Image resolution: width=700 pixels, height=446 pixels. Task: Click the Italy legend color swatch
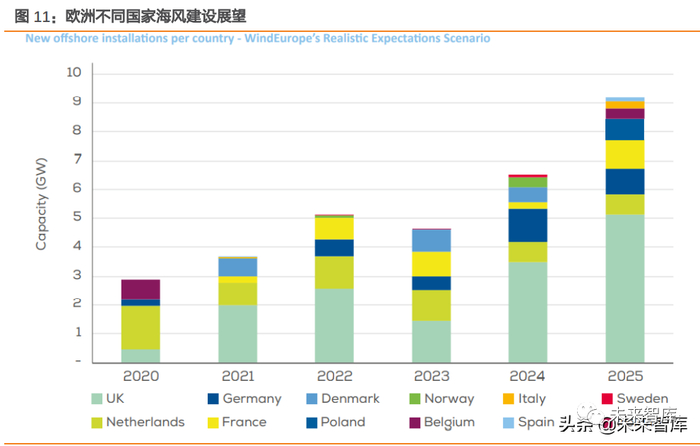click(508, 399)
